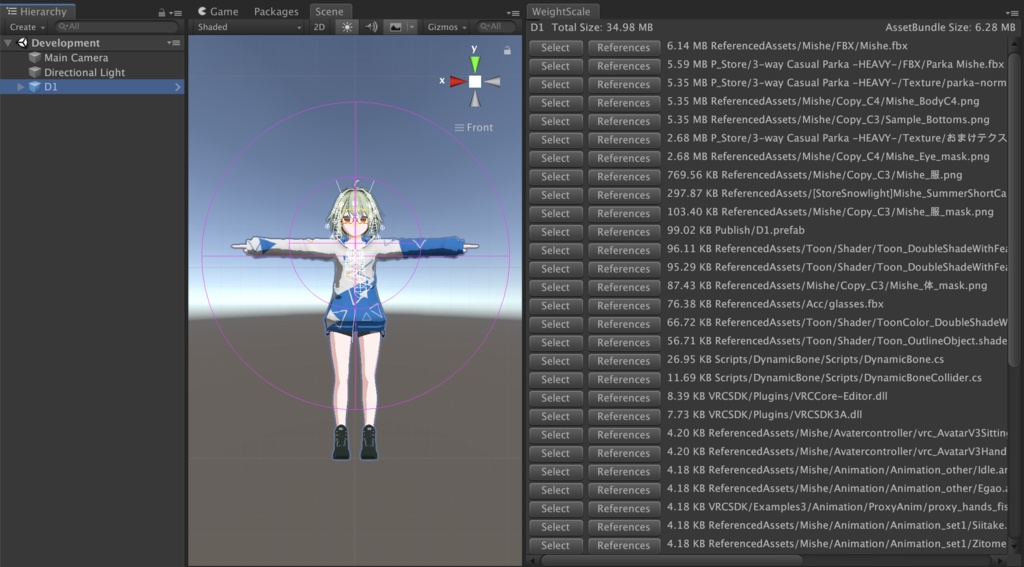The image size is (1024, 567).
Task: Click References for Mishe_BodyC4.png row
Action: [x=624, y=103]
